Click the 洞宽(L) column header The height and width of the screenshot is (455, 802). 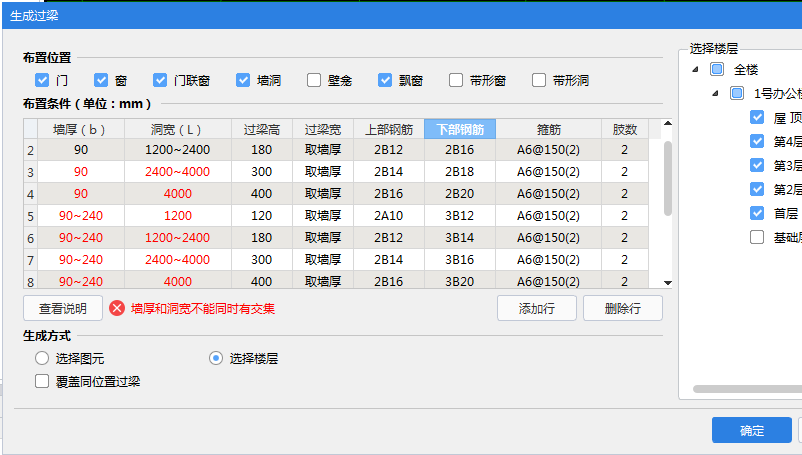point(177,129)
